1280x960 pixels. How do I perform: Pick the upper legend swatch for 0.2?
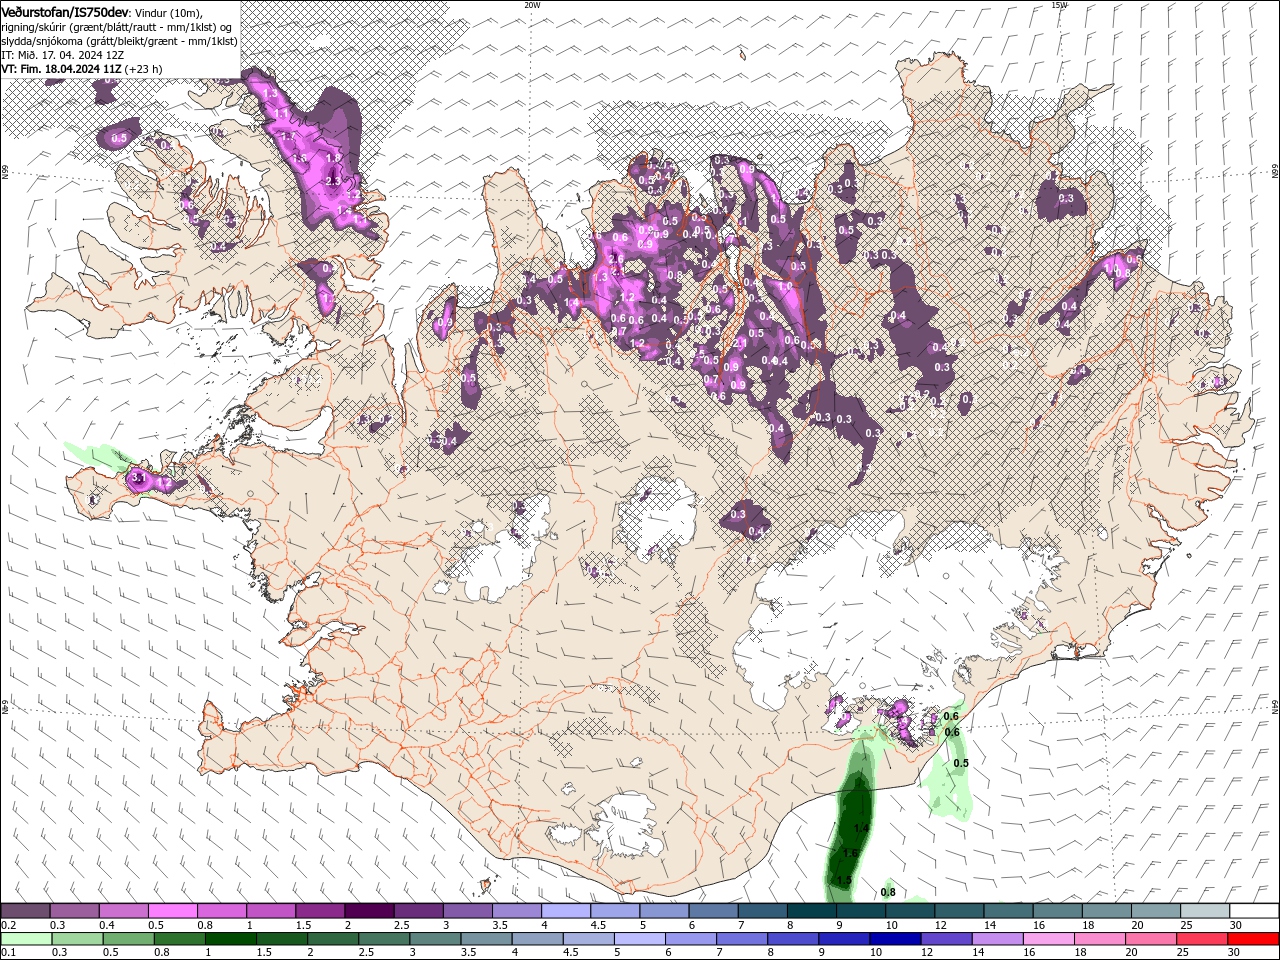coord(25,911)
